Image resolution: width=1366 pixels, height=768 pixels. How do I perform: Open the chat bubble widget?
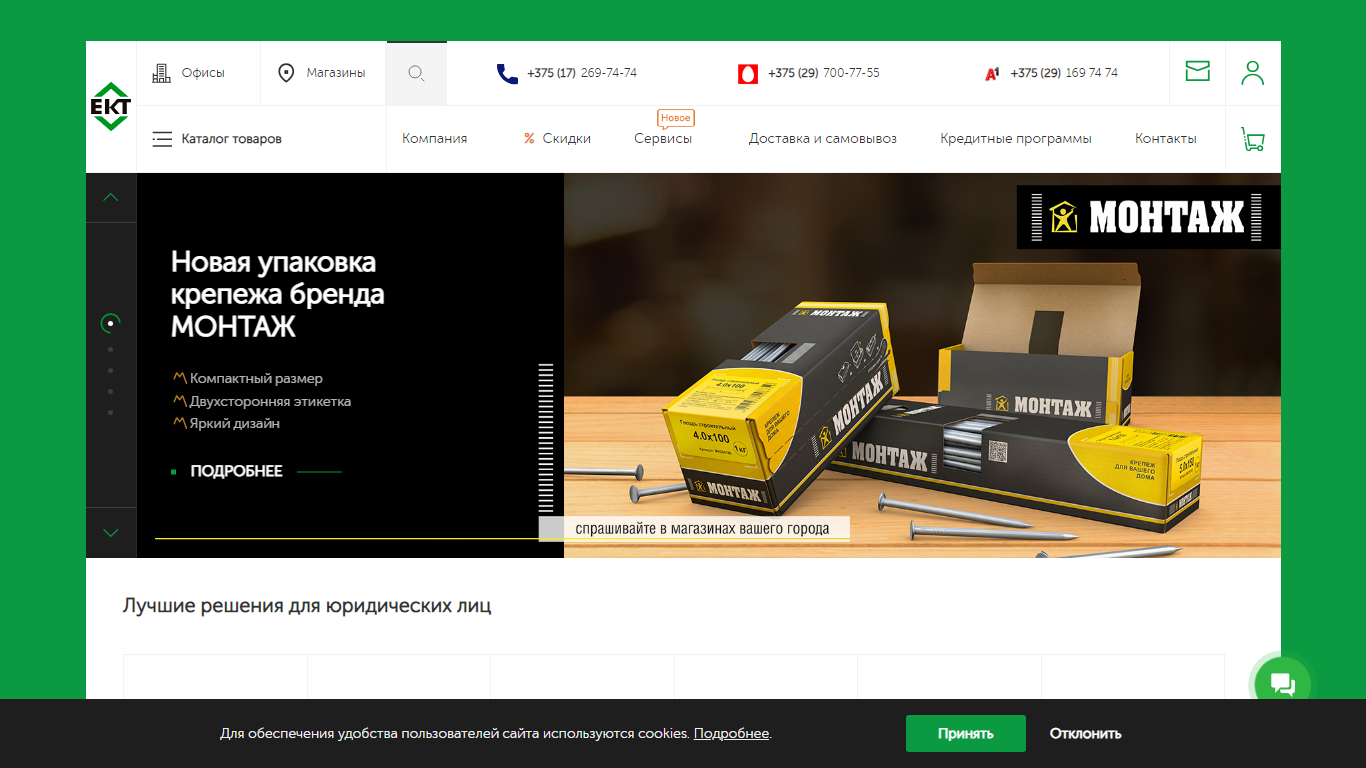pos(1283,684)
